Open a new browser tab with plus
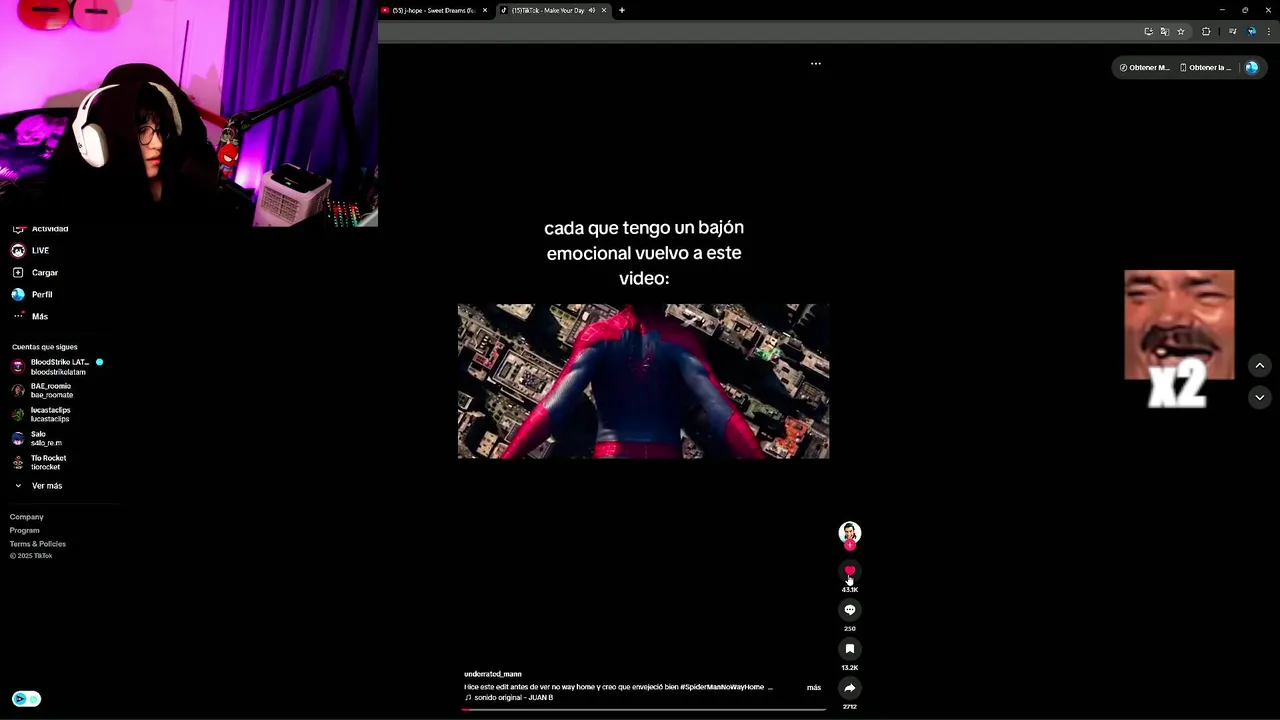Viewport: 1280px width, 720px height. click(621, 10)
